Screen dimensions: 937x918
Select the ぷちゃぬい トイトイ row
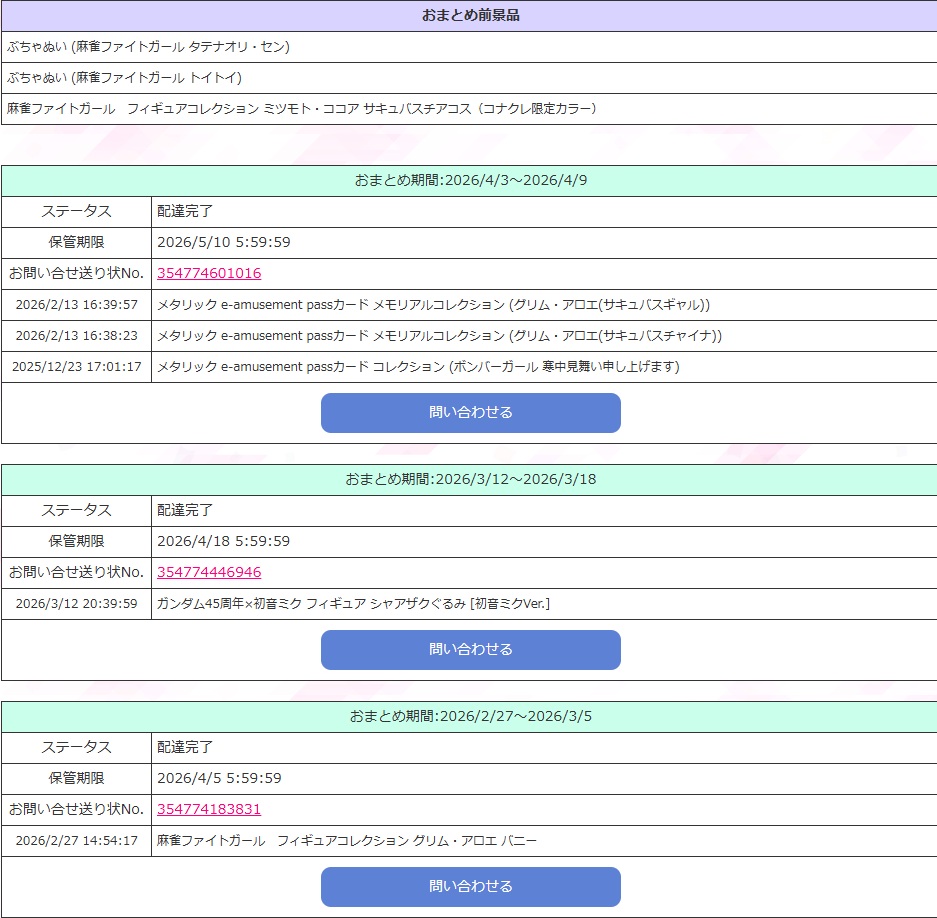point(124,77)
